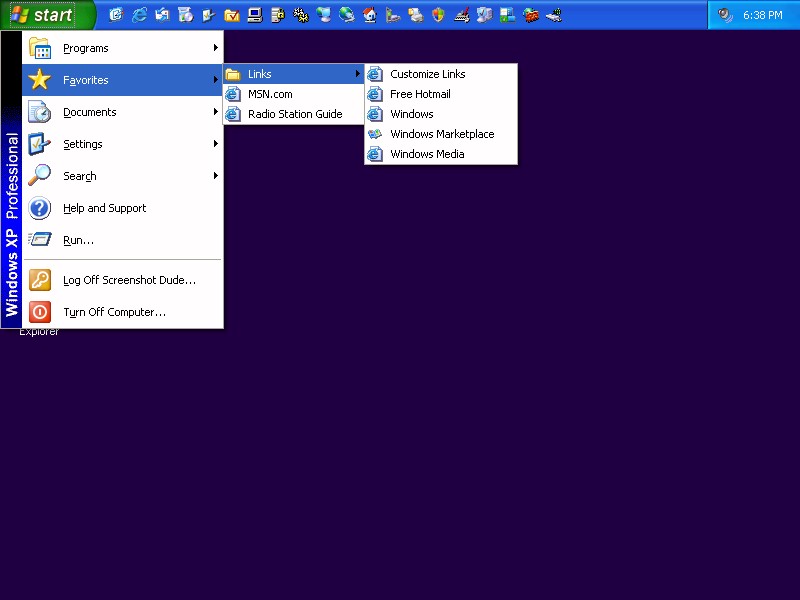800x600 pixels.
Task: Click the security shield icon in taskbar
Action: point(438,15)
